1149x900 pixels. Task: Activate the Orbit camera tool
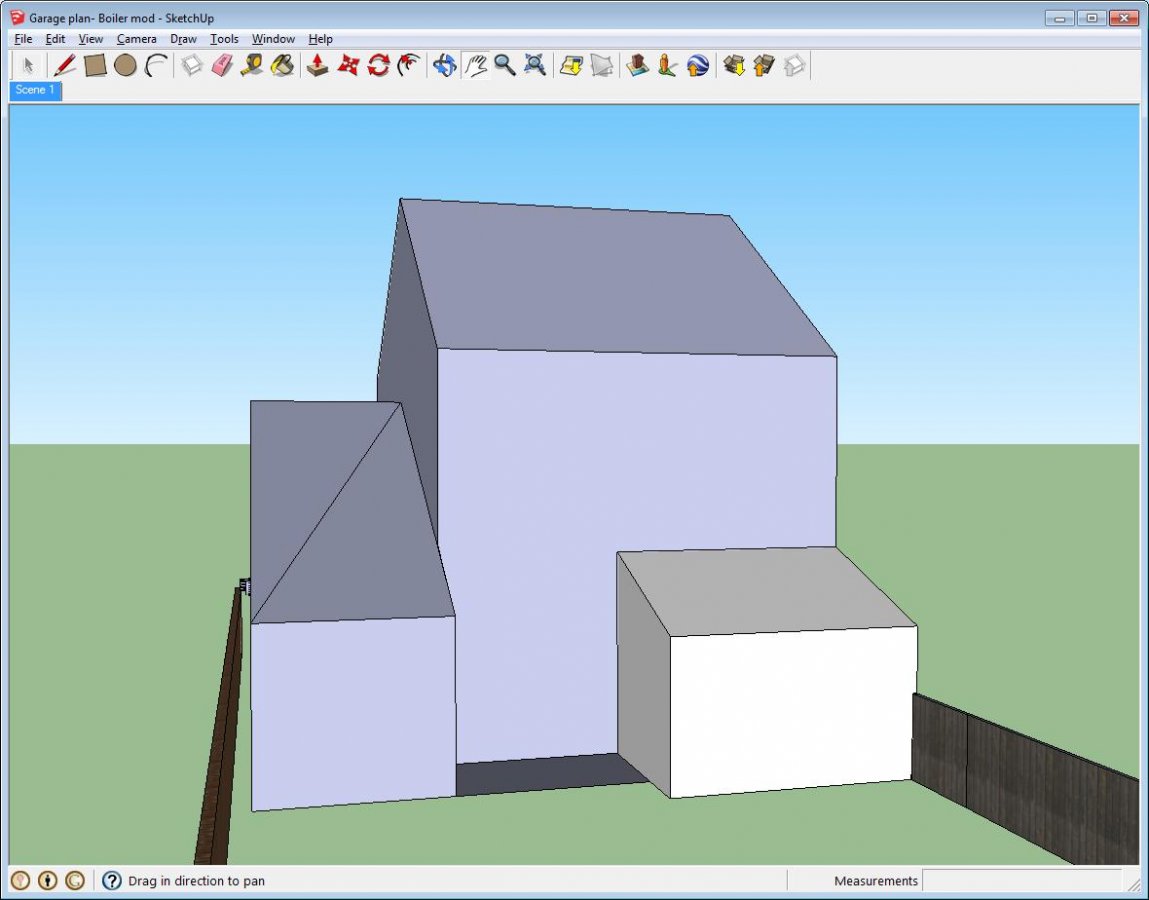pyautogui.click(x=444, y=66)
